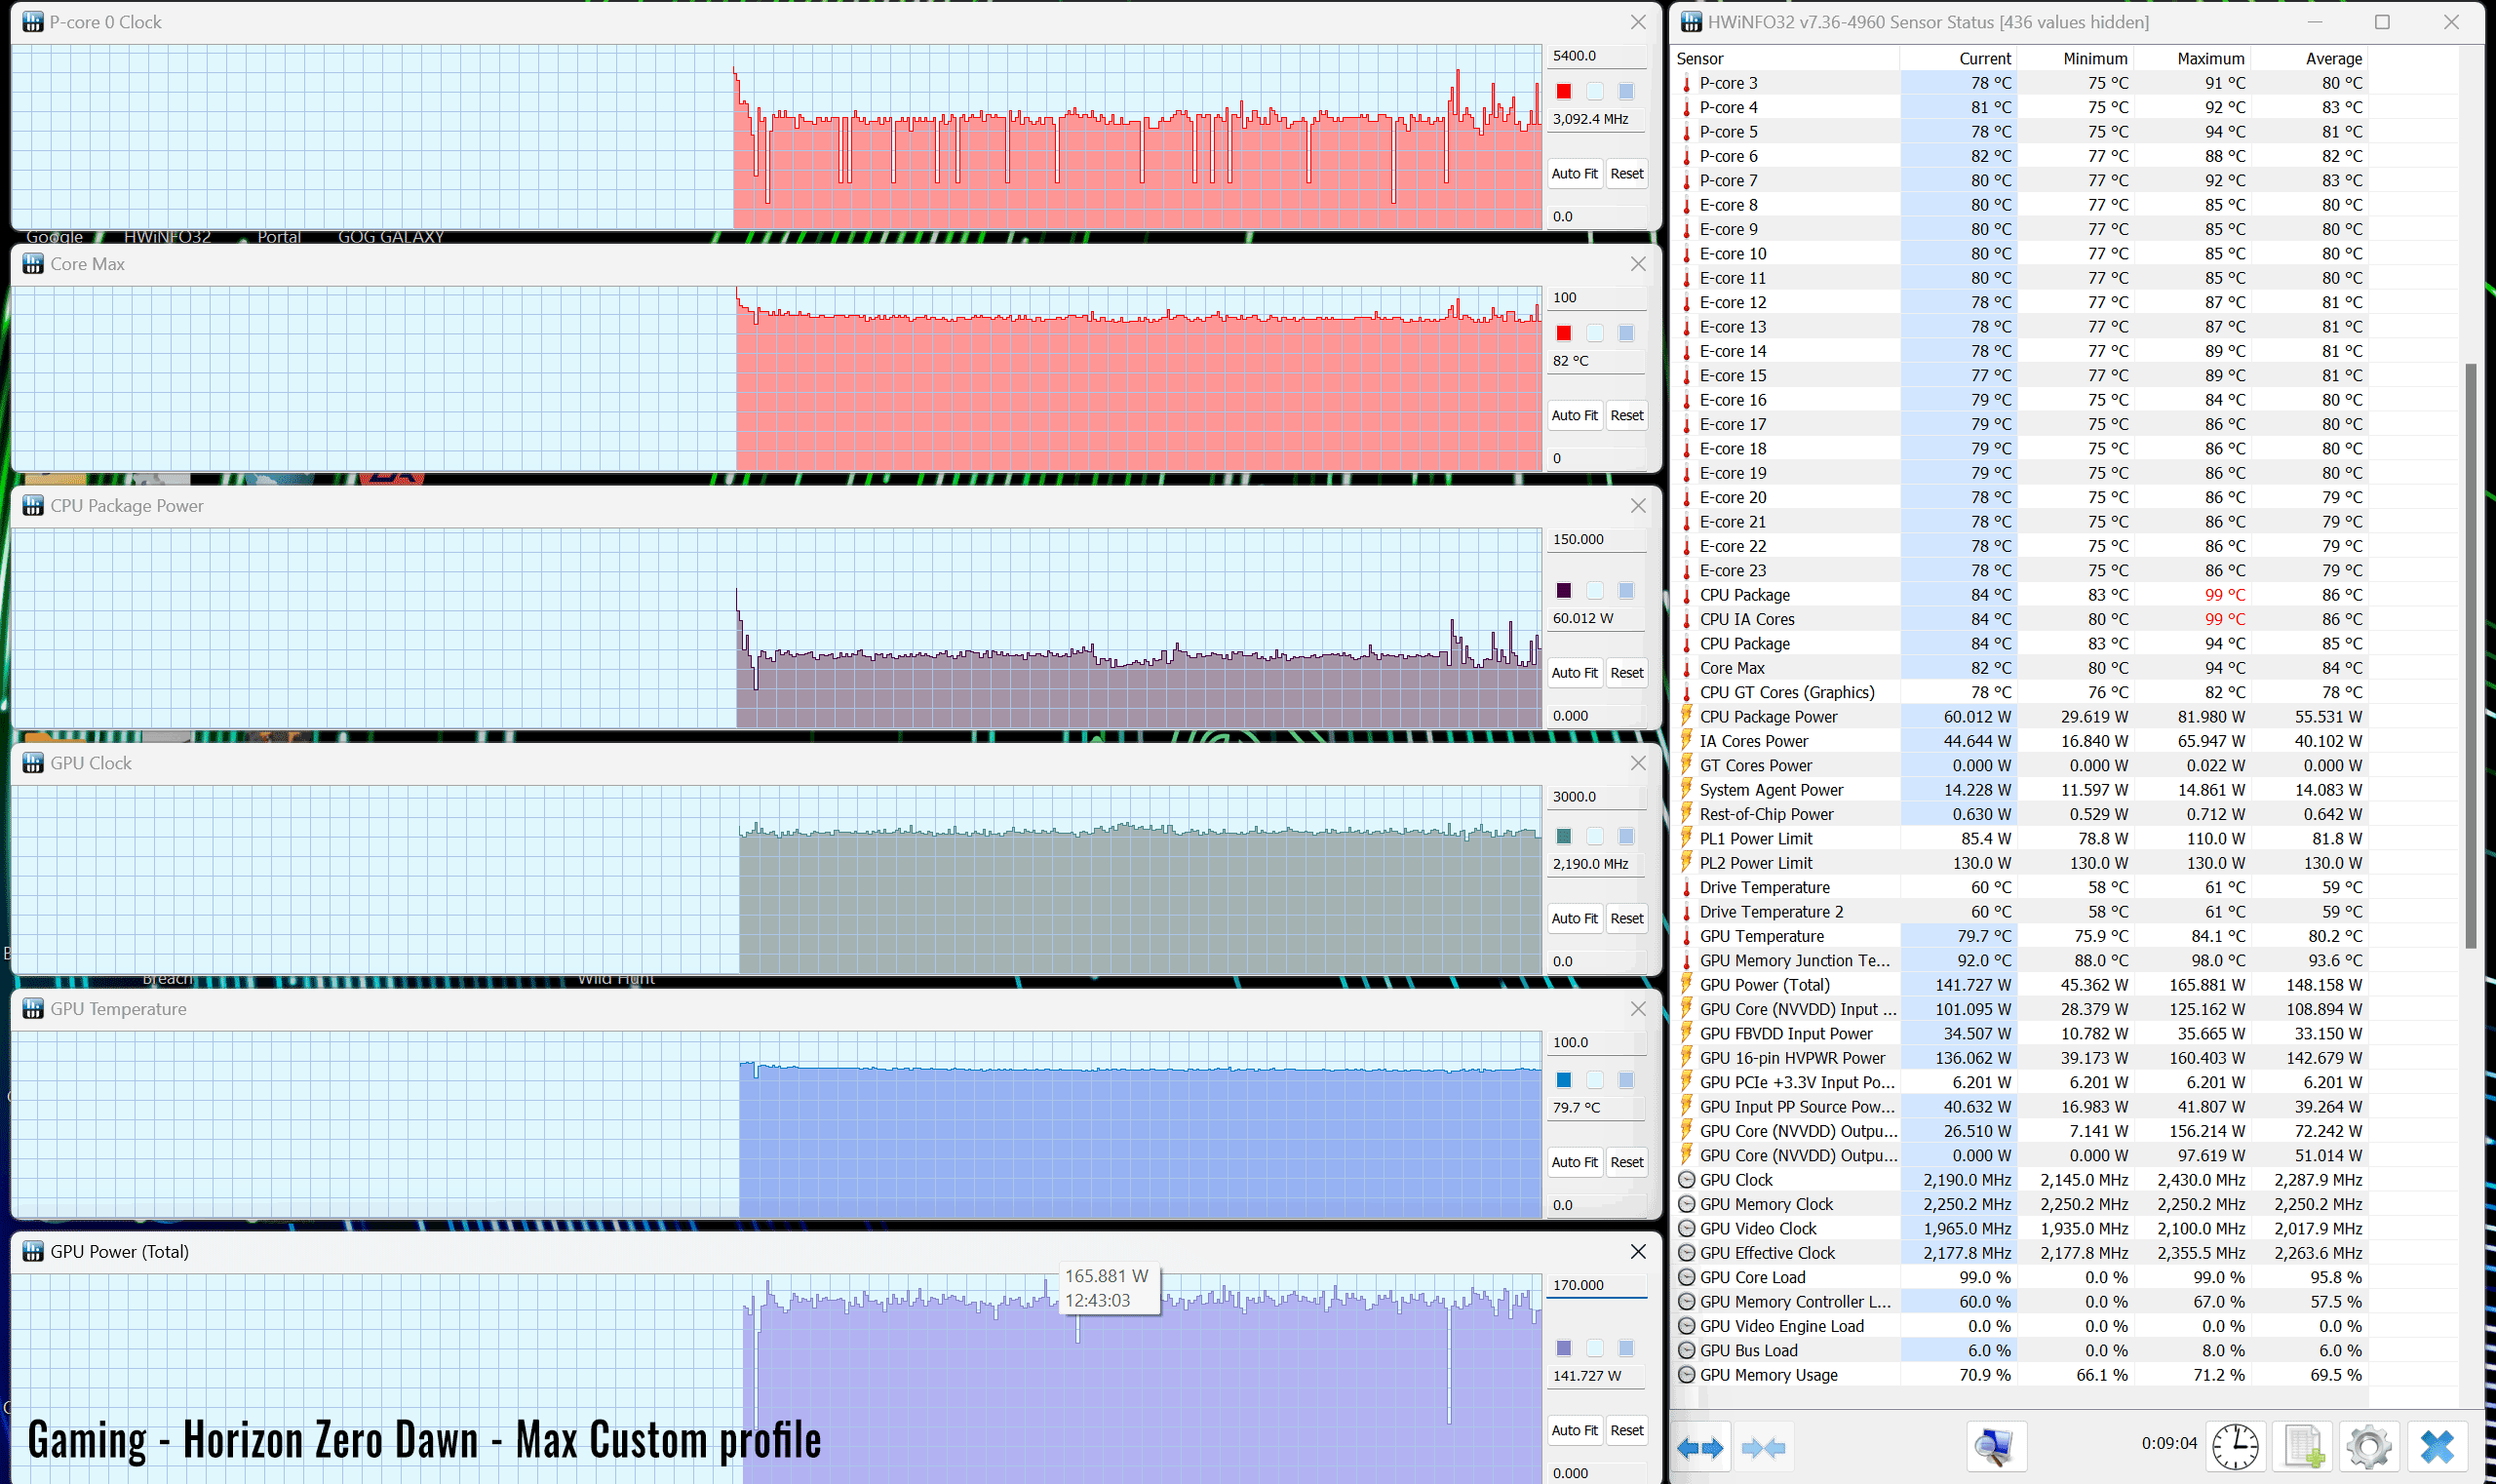The width and height of the screenshot is (2496, 1484).
Task: Auto Fit the GPU Clock graph
Action: point(1574,918)
